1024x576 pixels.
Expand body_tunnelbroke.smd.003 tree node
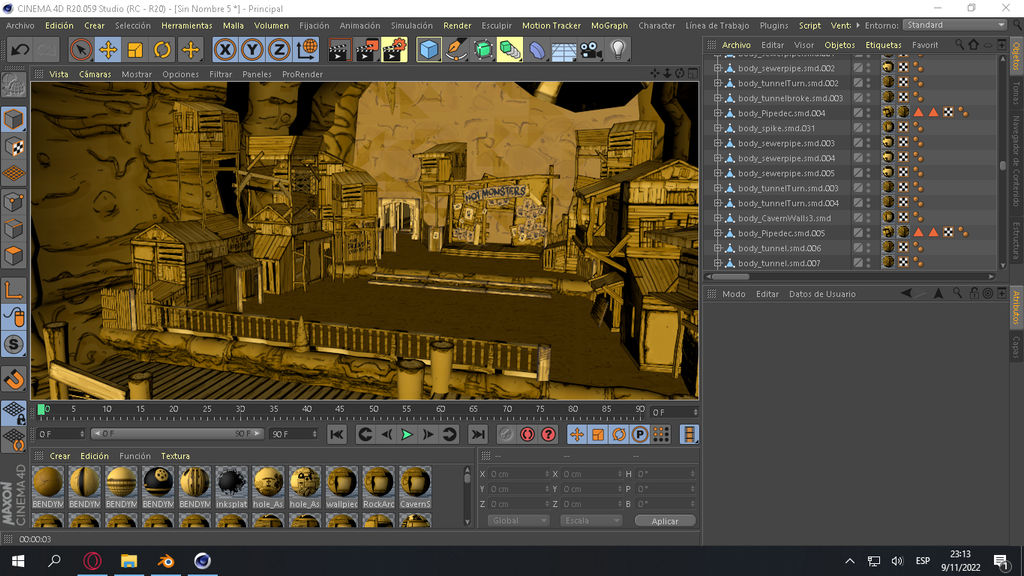click(718, 98)
